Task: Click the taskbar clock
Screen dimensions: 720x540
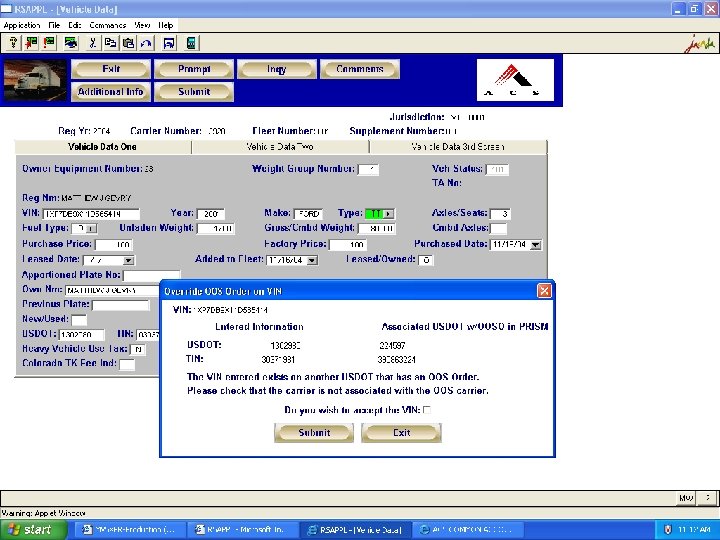Action: (x=694, y=530)
